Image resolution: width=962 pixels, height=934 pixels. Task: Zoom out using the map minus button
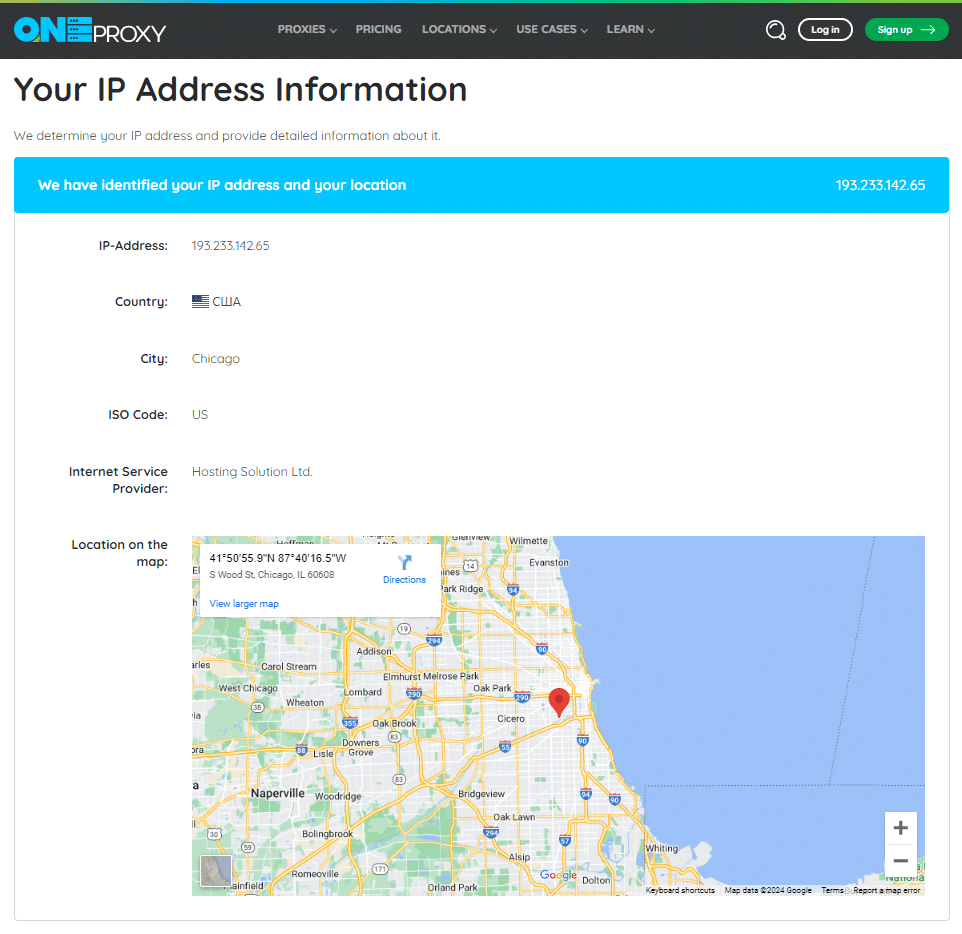[900, 860]
